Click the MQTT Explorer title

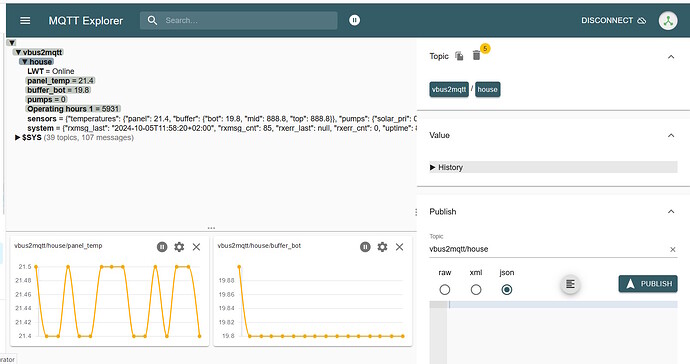(86, 21)
